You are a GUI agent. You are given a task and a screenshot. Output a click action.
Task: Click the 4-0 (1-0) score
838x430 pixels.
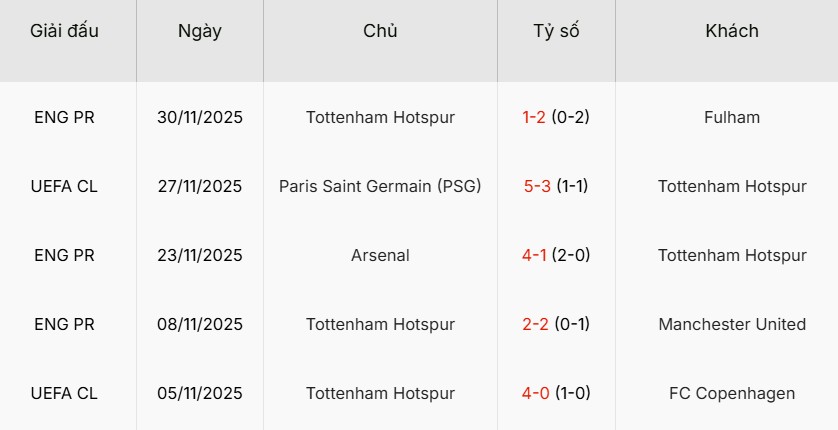556,393
